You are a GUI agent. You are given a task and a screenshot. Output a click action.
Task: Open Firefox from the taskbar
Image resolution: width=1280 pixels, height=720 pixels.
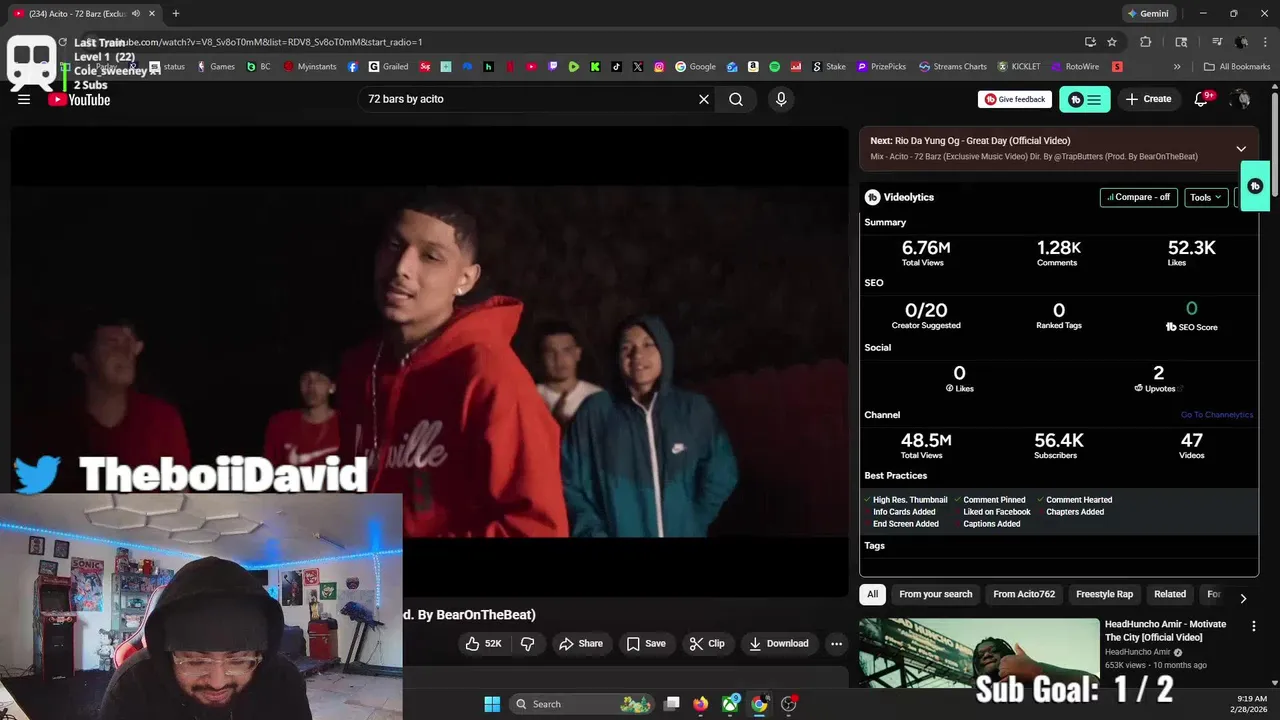point(700,704)
